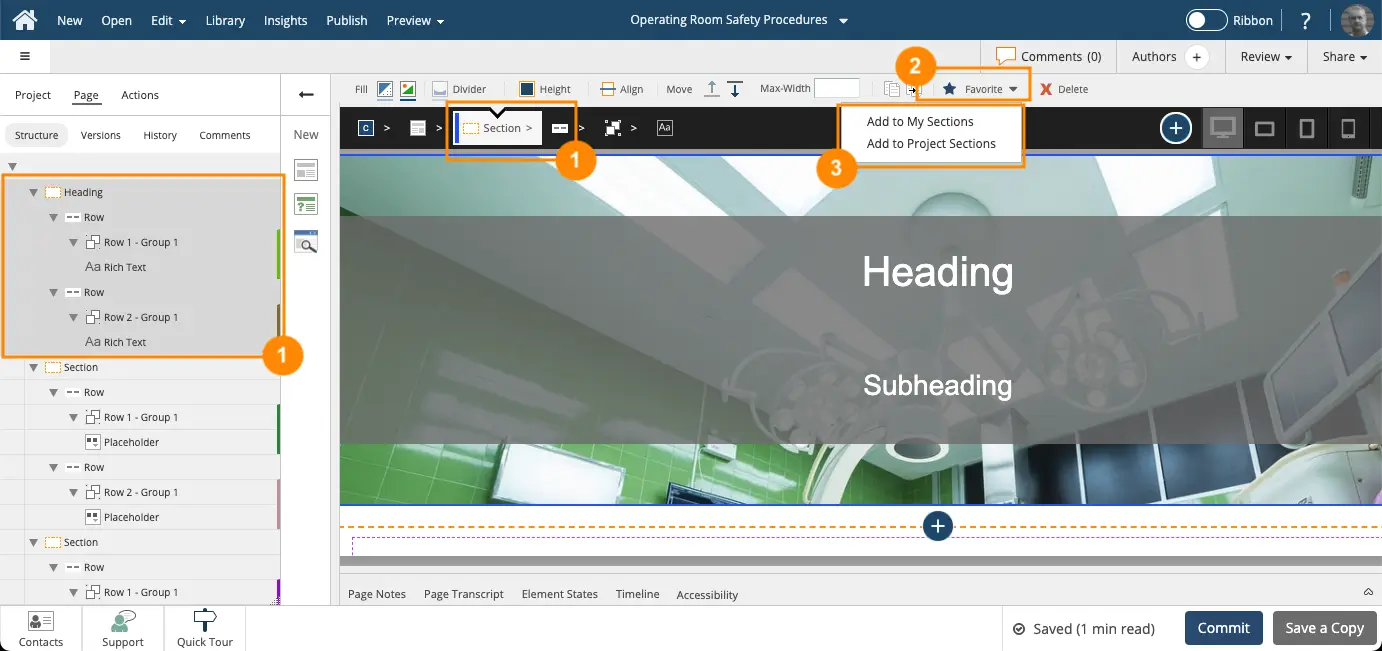The width and height of the screenshot is (1382, 651).
Task: Choose Add to Project Sections
Action: 931,143
